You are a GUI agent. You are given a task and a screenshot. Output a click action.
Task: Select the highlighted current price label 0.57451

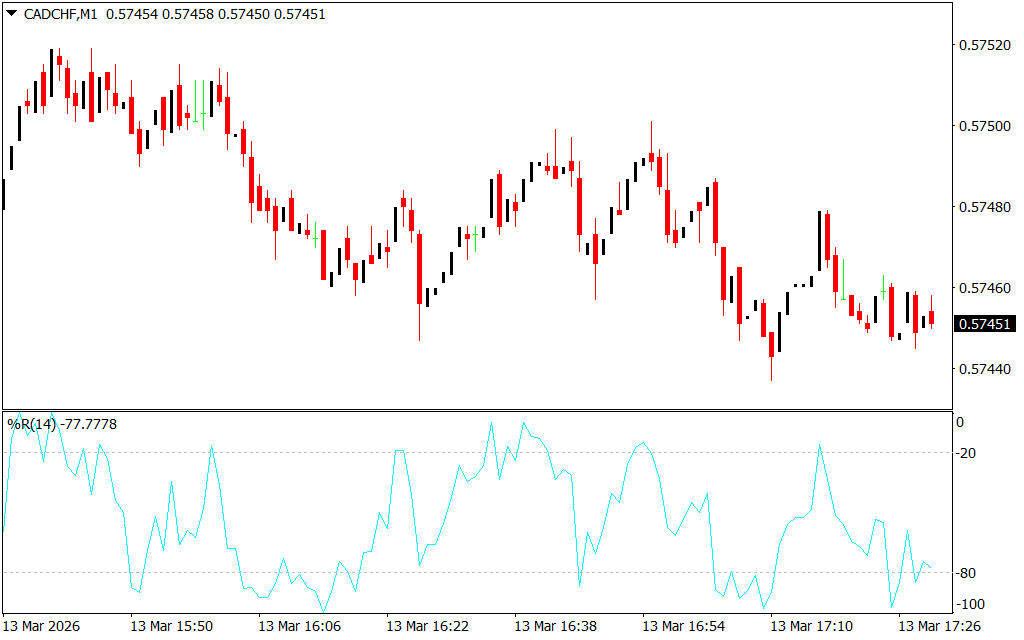[986, 324]
